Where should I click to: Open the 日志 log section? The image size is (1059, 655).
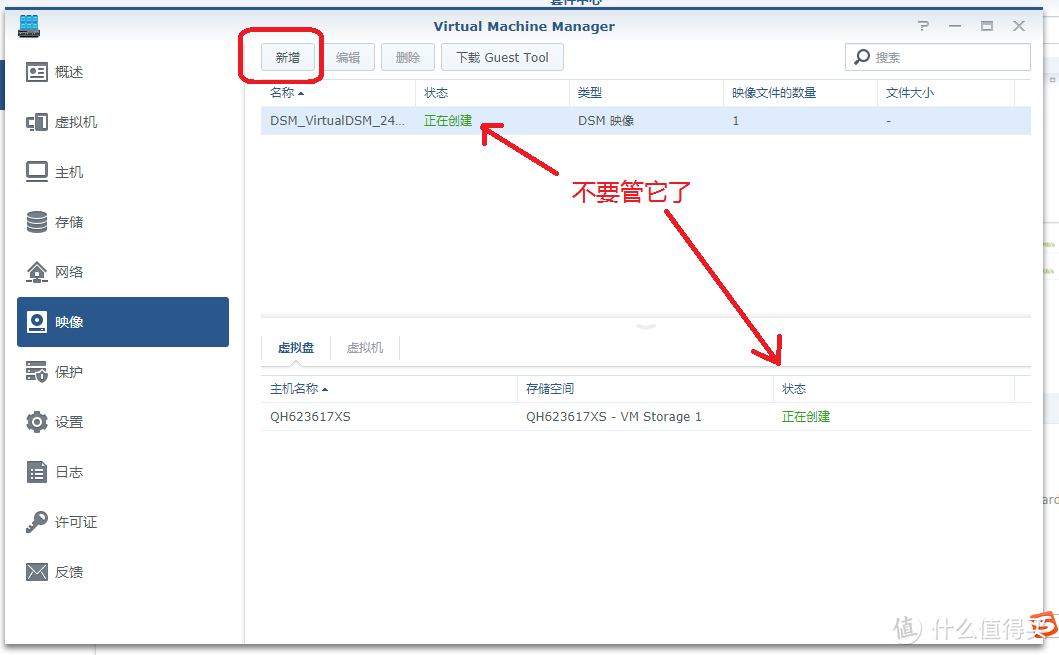[x=122, y=472]
